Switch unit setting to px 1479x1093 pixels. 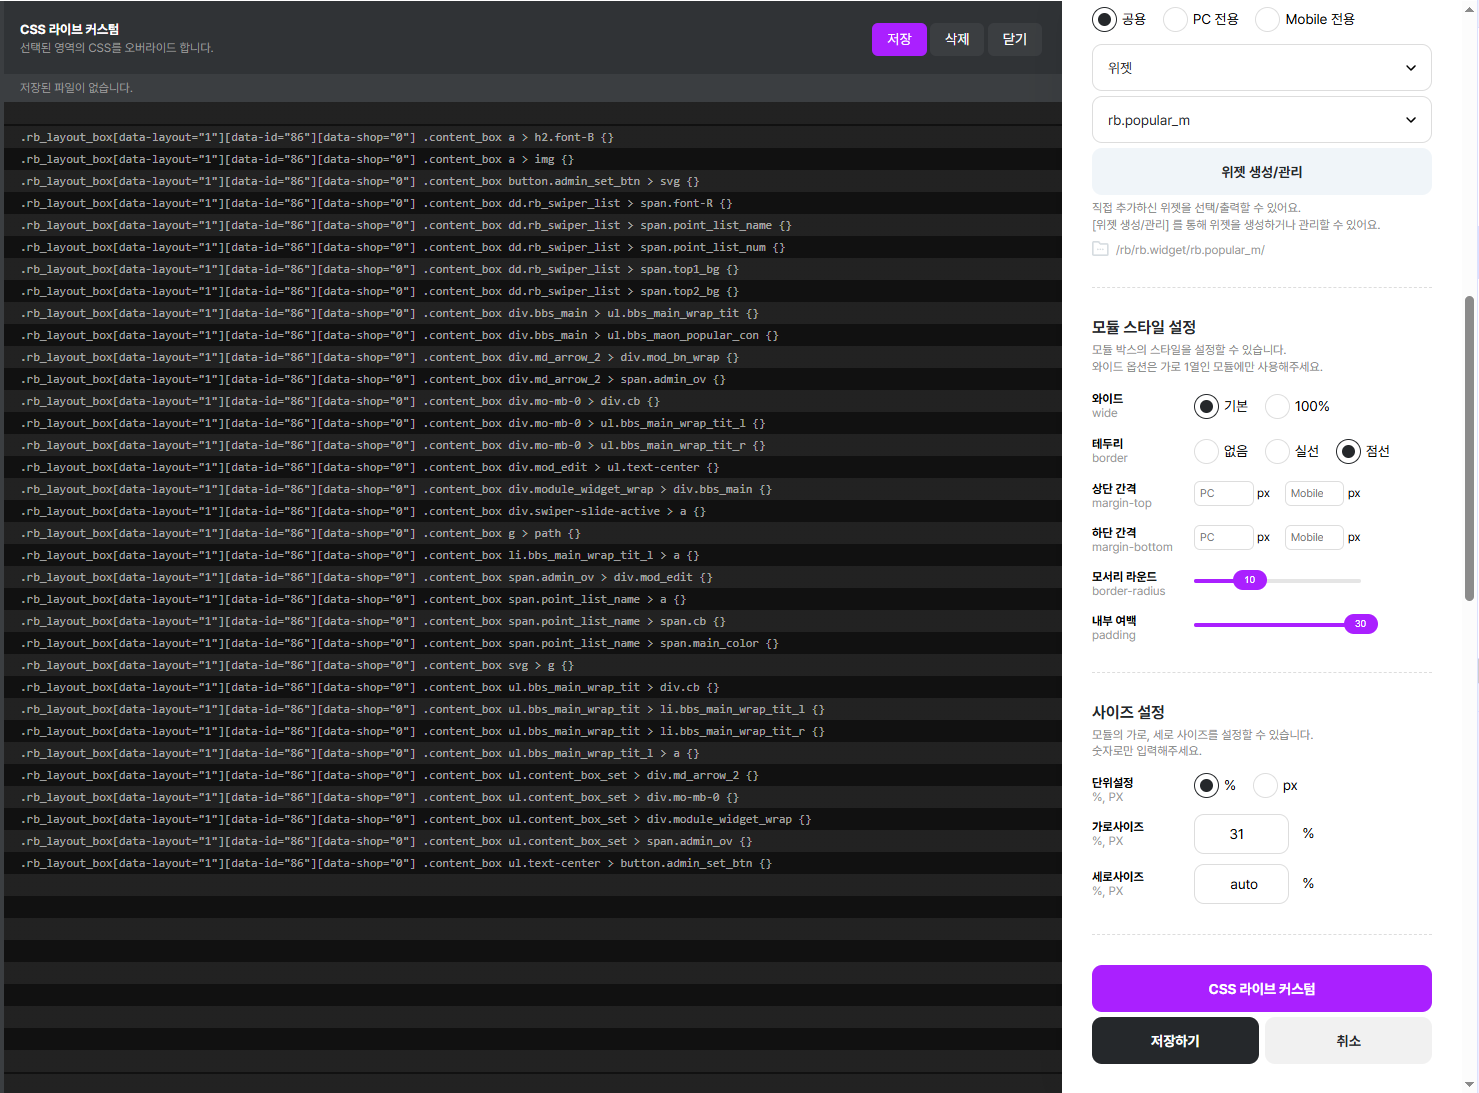click(x=1265, y=785)
